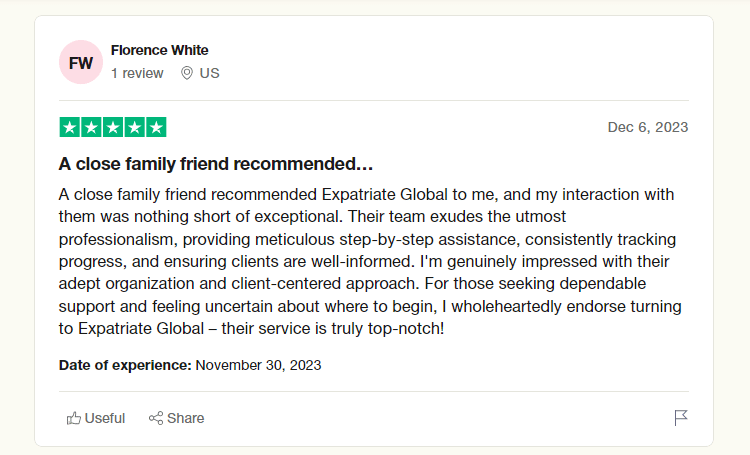The width and height of the screenshot is (750, 455).
Task: Mark the review as Useful
Action: click(105, 418)
